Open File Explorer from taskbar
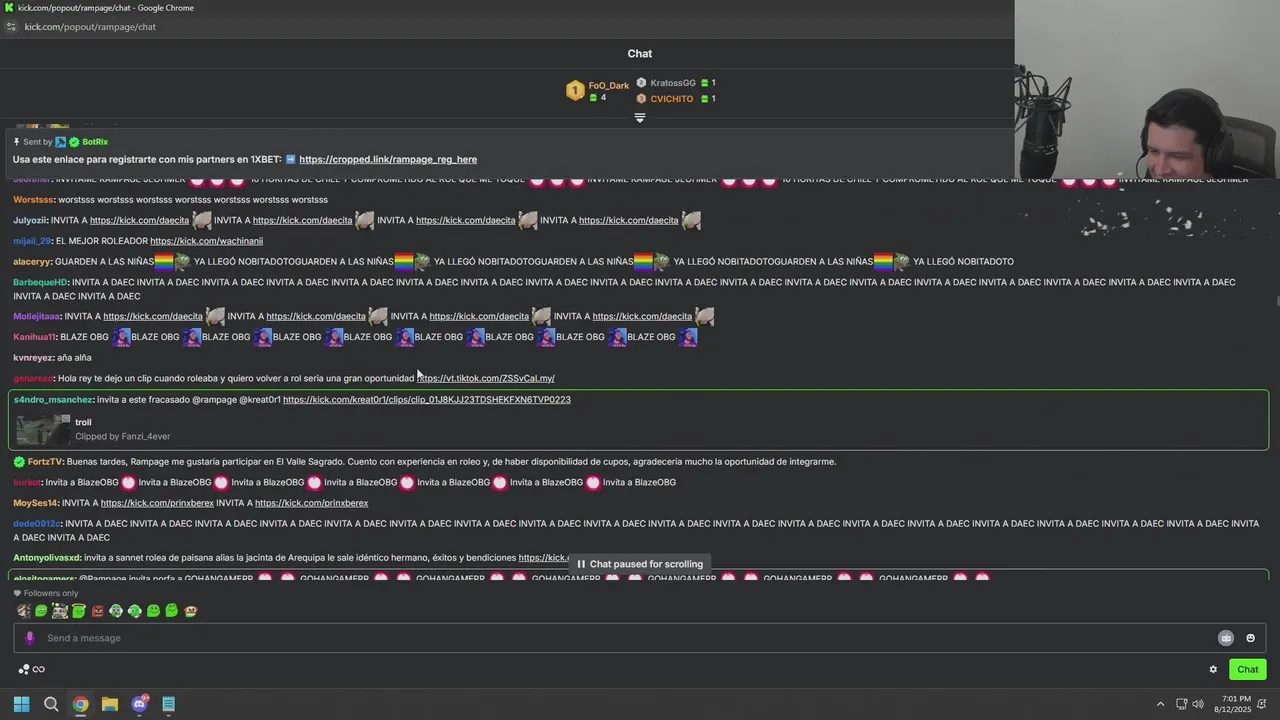 click(110, 704)
